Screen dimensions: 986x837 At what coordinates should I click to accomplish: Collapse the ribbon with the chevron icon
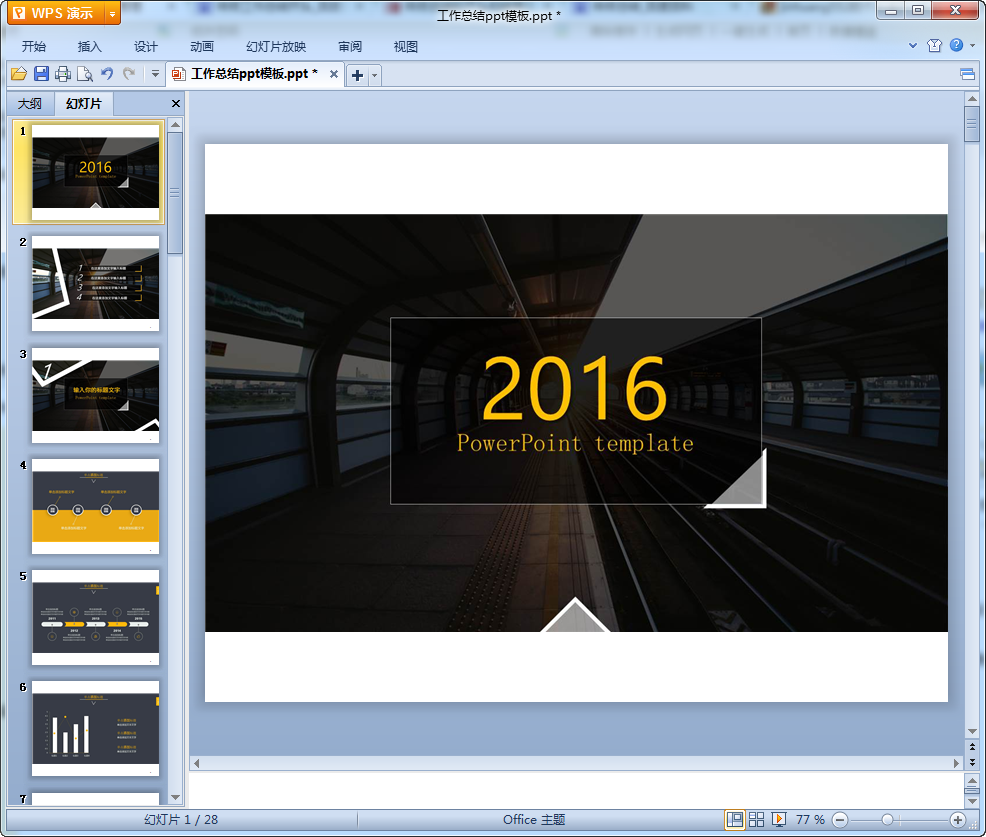pyautogui.click(x=913, y=45)
